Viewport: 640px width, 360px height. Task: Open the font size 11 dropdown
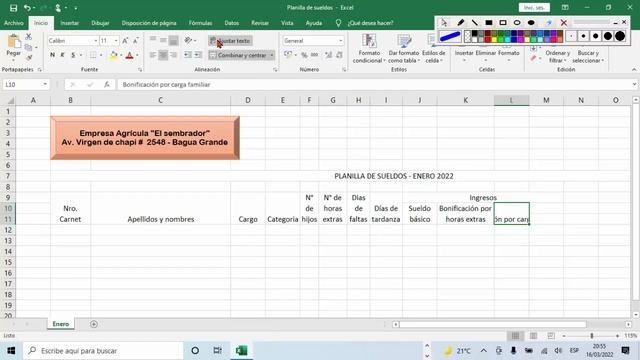tap(116, 41)
